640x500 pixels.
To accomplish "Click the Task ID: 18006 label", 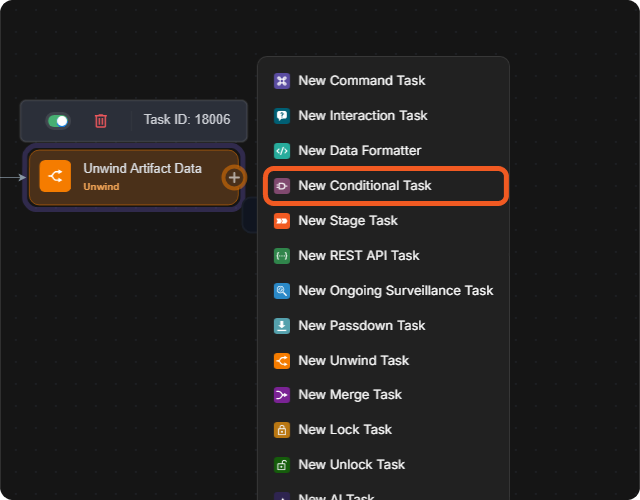I will tap(187, 119).
